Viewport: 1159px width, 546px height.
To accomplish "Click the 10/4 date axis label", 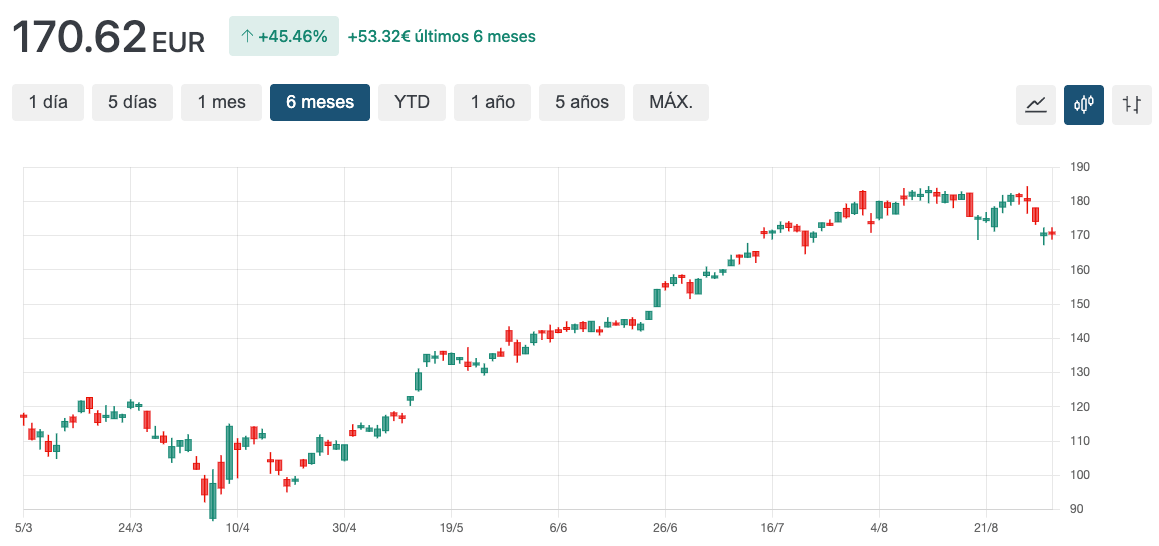I will pyautogui.click(x=237, y=528).
